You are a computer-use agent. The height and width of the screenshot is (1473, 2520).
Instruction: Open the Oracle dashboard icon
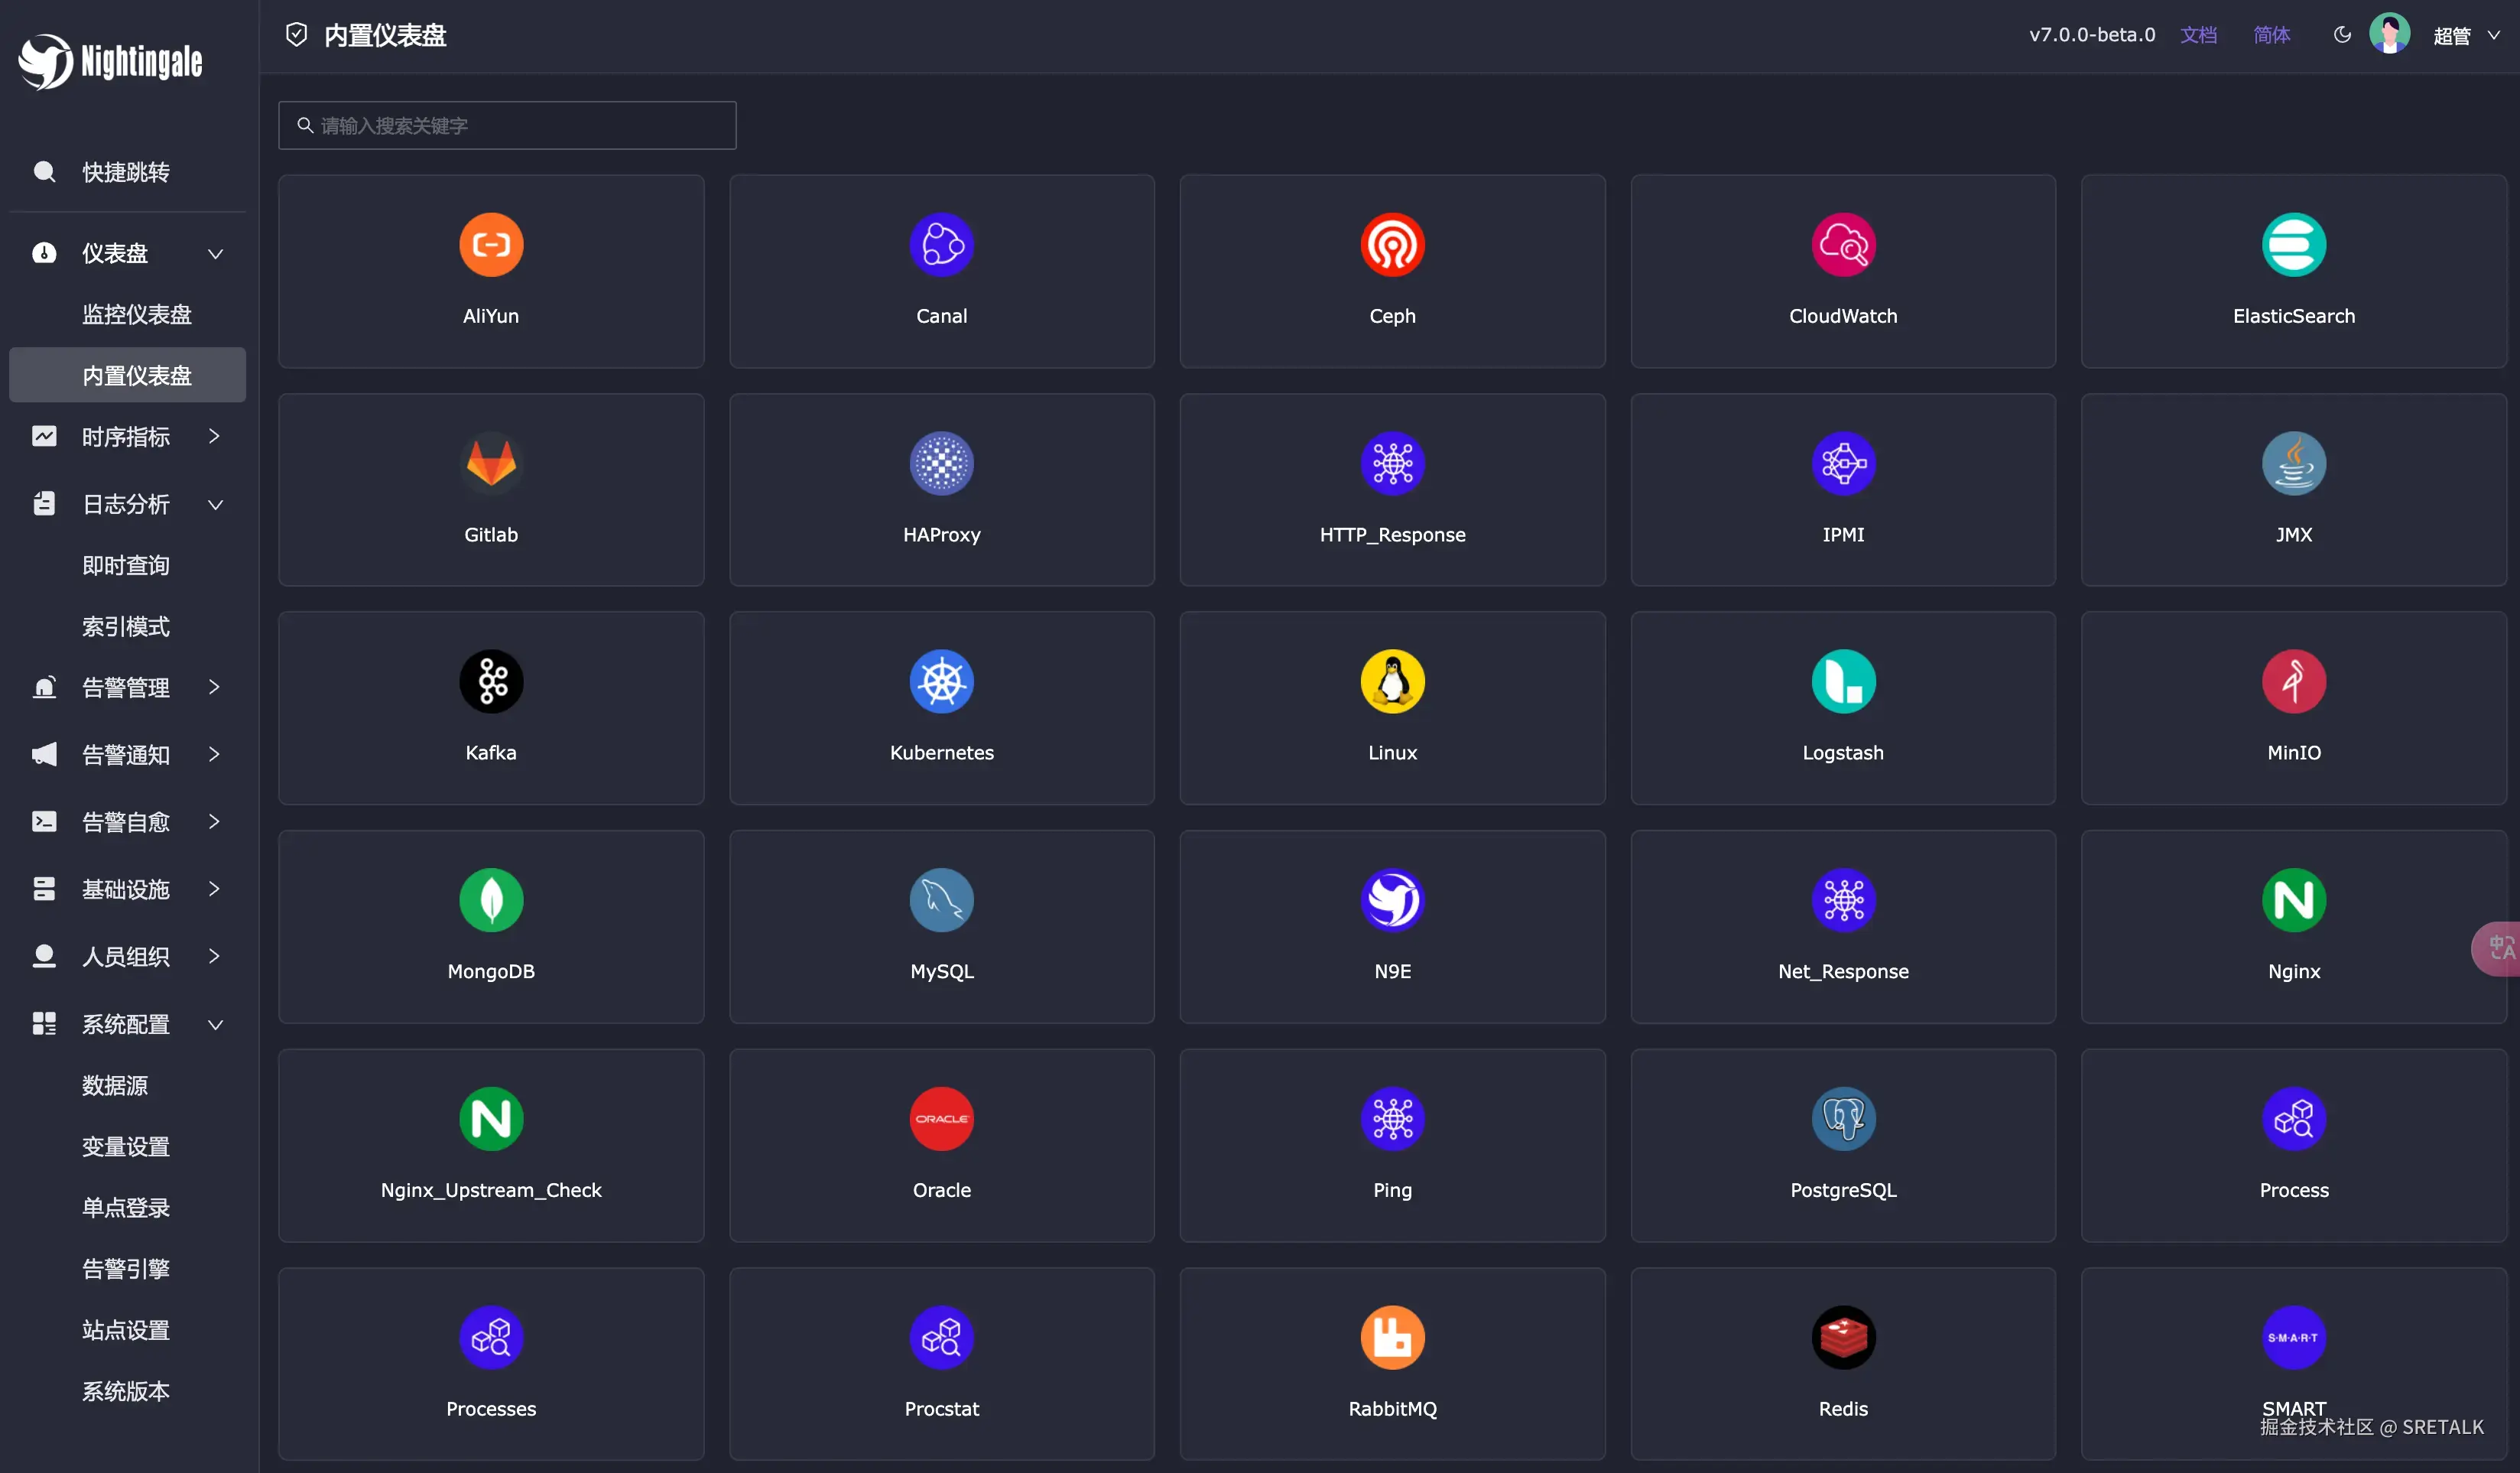pyautogui.click(x=941, y=1118)
